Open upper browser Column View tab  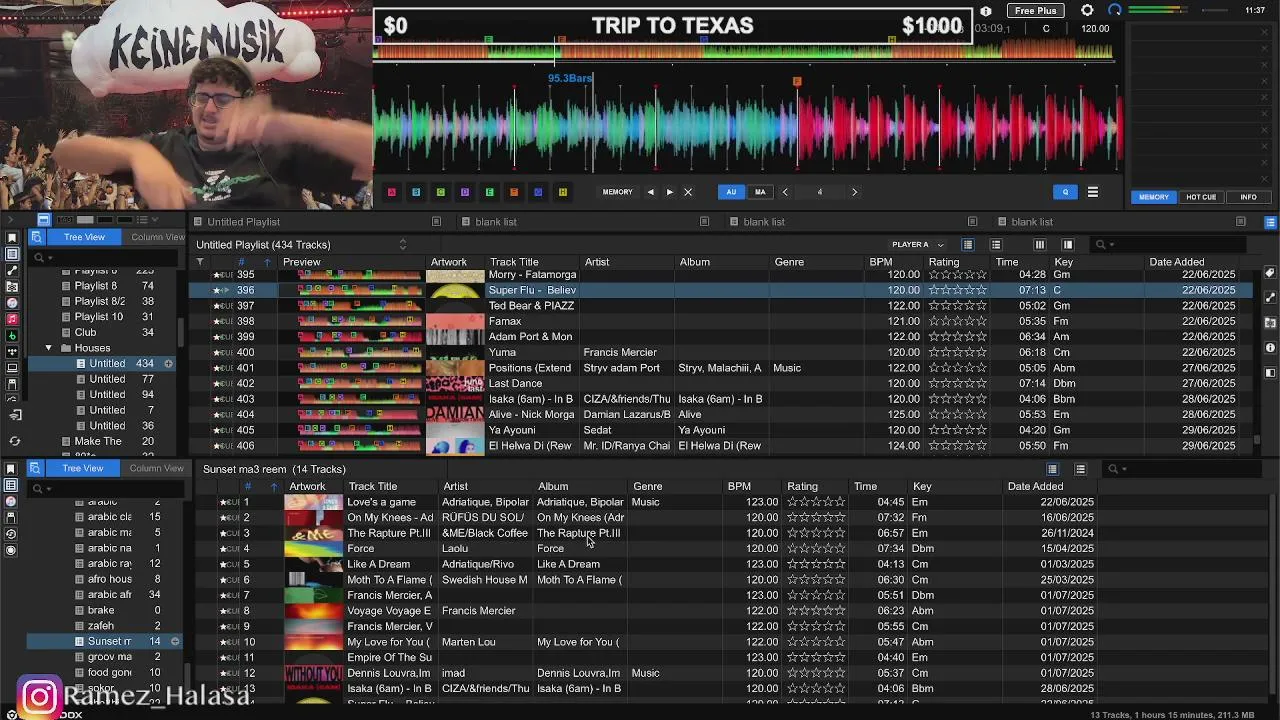click(157, 237)
